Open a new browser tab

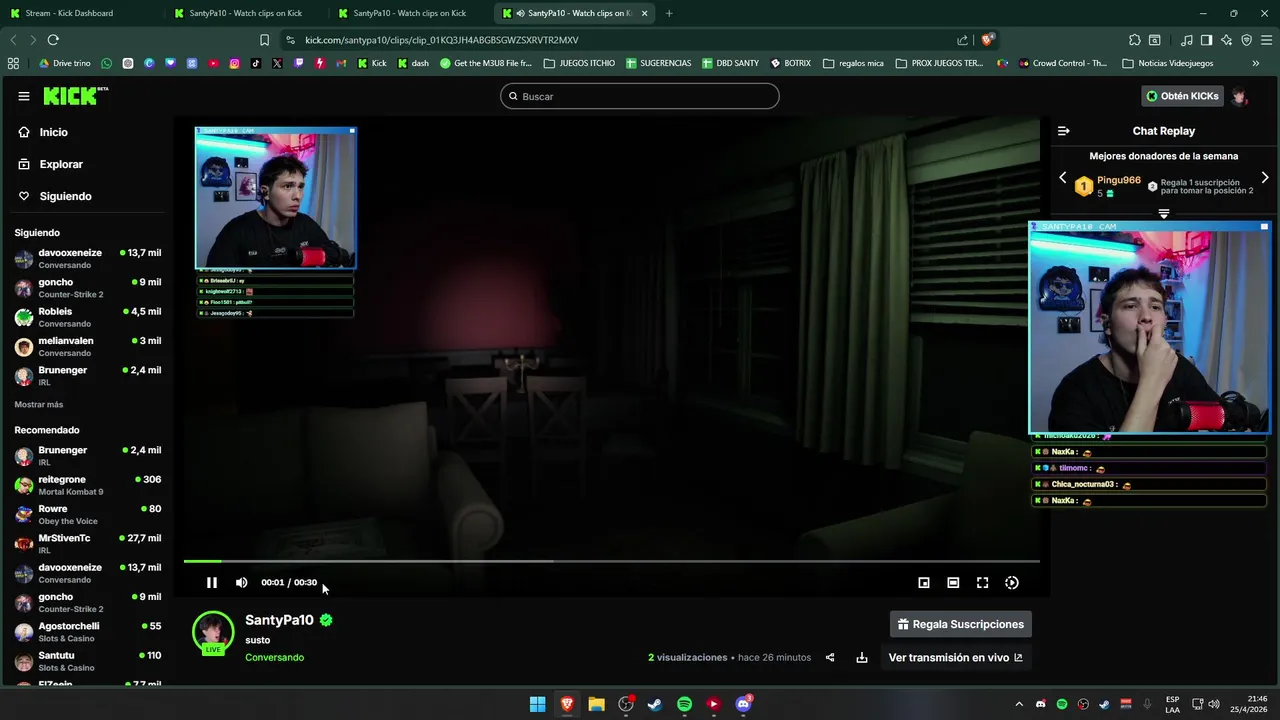click(669, 13)
